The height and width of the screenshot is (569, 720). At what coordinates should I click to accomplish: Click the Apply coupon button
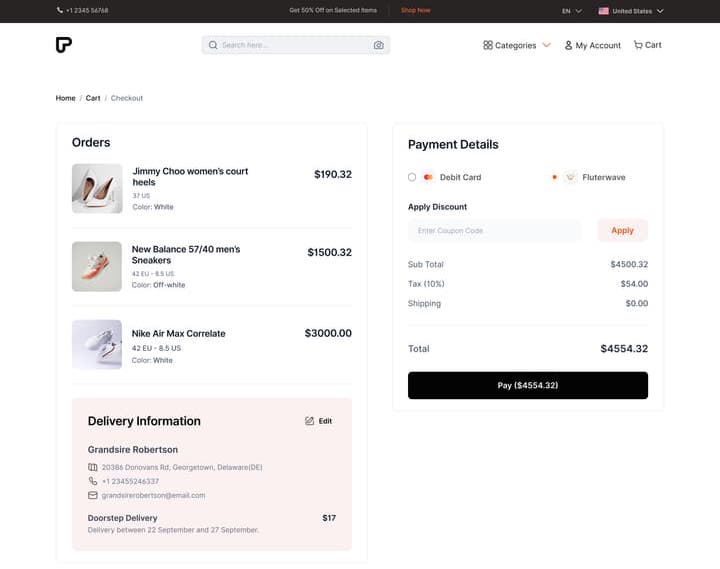(622, 231)
